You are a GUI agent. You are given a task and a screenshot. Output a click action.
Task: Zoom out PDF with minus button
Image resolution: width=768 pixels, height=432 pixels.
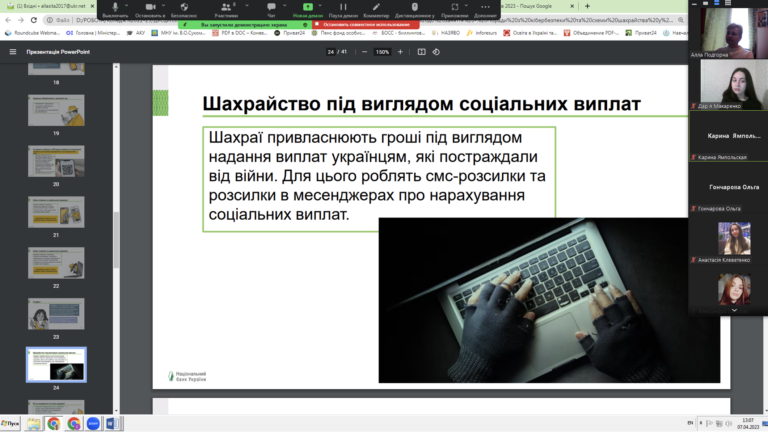pos(364,52)
